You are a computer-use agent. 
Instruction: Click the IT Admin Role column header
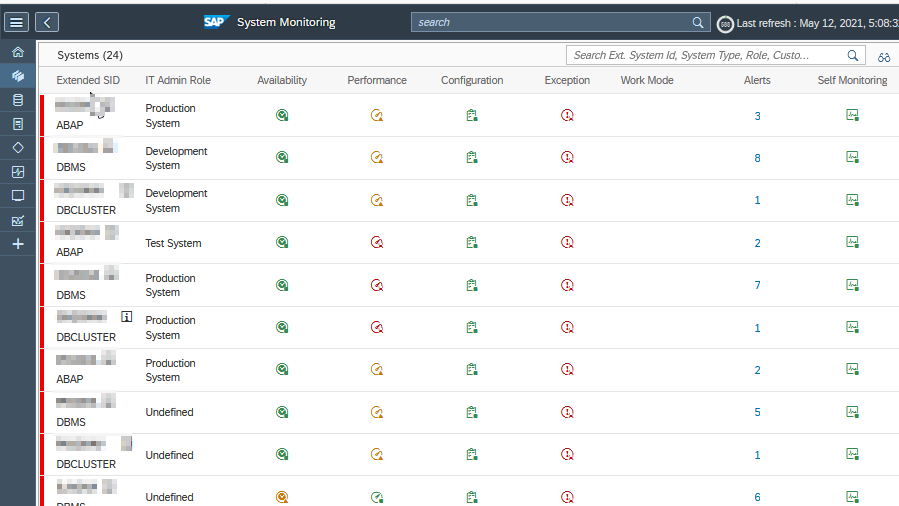click(x=178, y=80)
